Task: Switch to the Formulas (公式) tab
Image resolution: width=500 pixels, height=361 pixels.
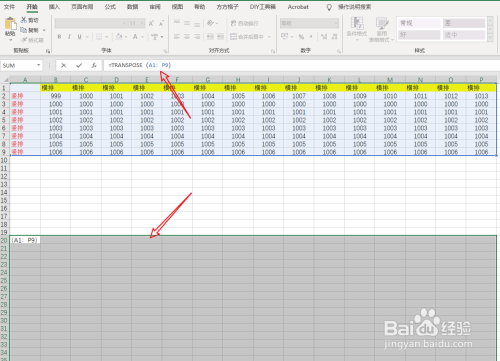Action: (x=110, y=7)
